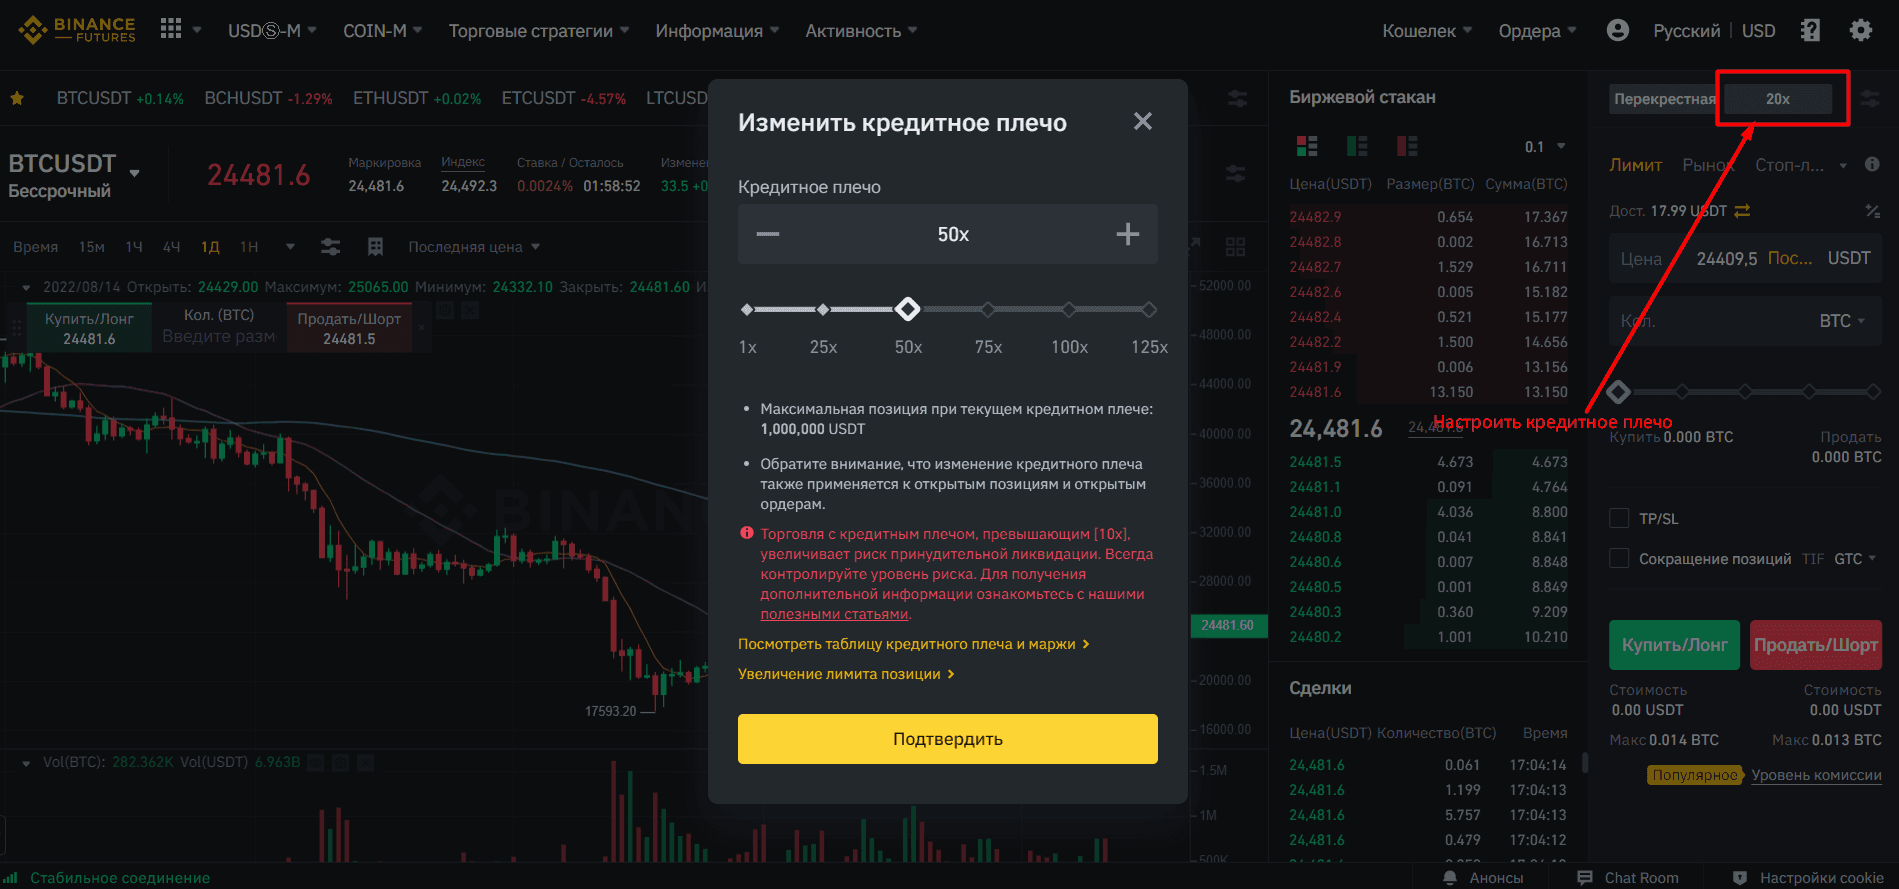Click the green Купить/Лонг button
This screenshot has width=1899, height=889.
[1674, 645]
